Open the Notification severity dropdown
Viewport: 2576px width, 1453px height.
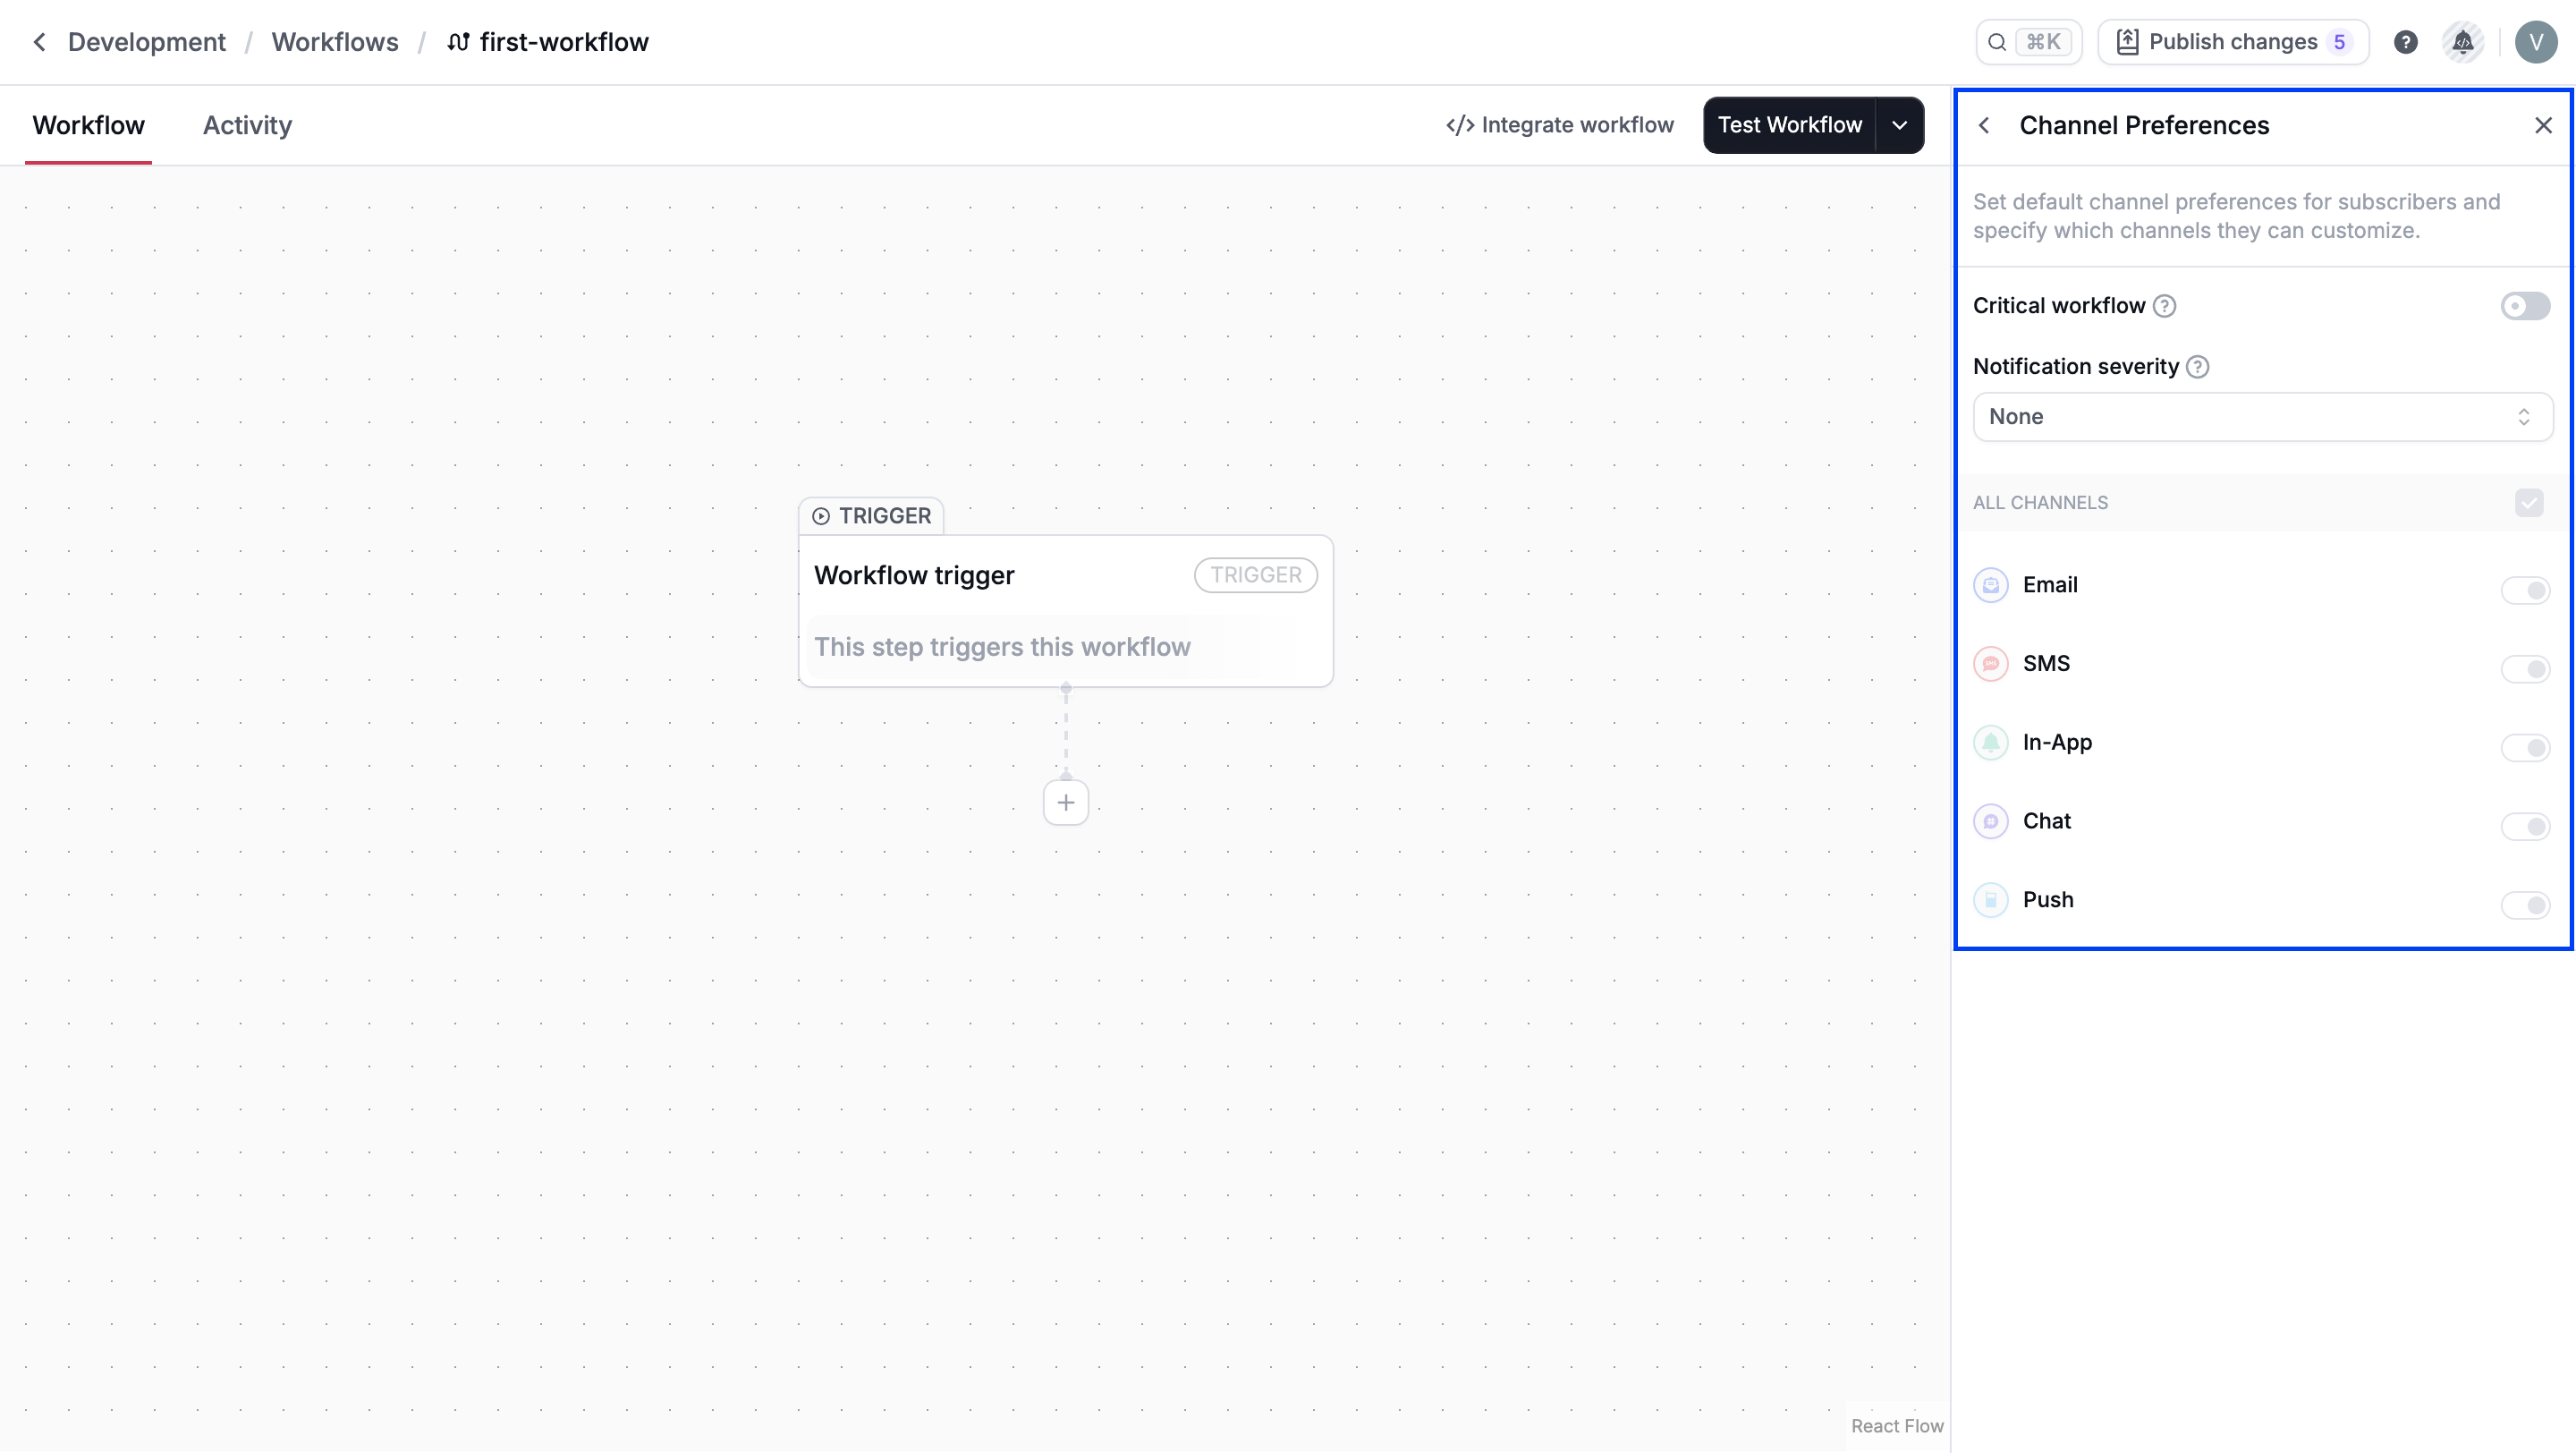pos(2261,417)
